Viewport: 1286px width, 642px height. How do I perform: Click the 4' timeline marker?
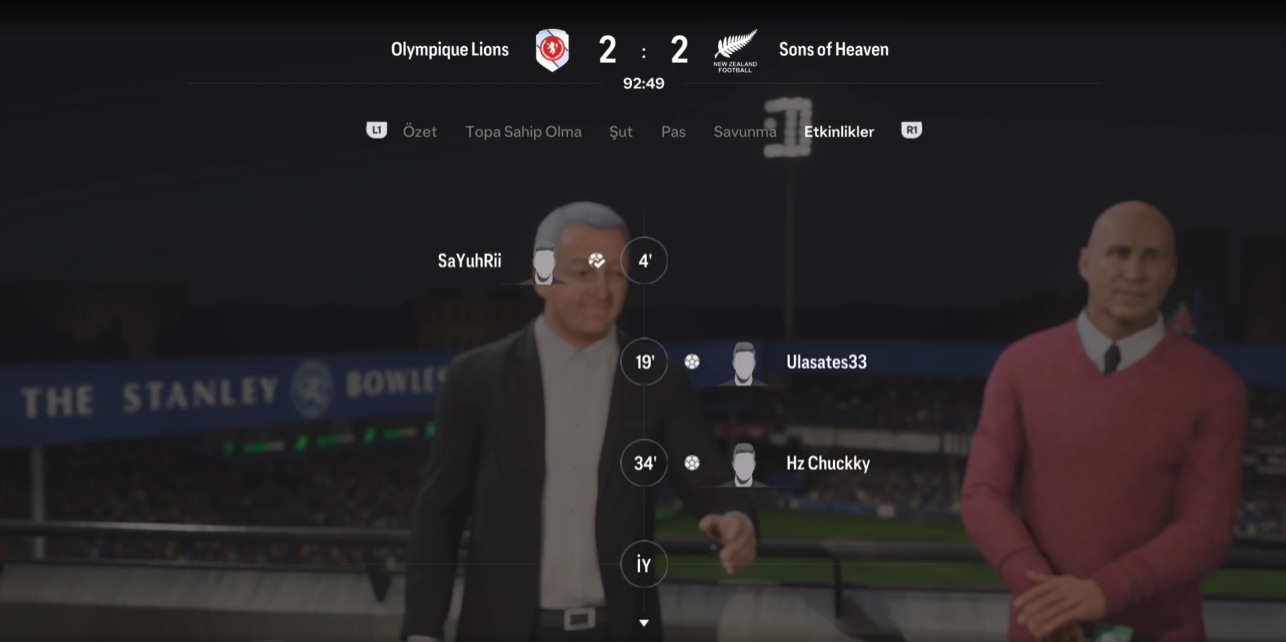click(644, 261)
